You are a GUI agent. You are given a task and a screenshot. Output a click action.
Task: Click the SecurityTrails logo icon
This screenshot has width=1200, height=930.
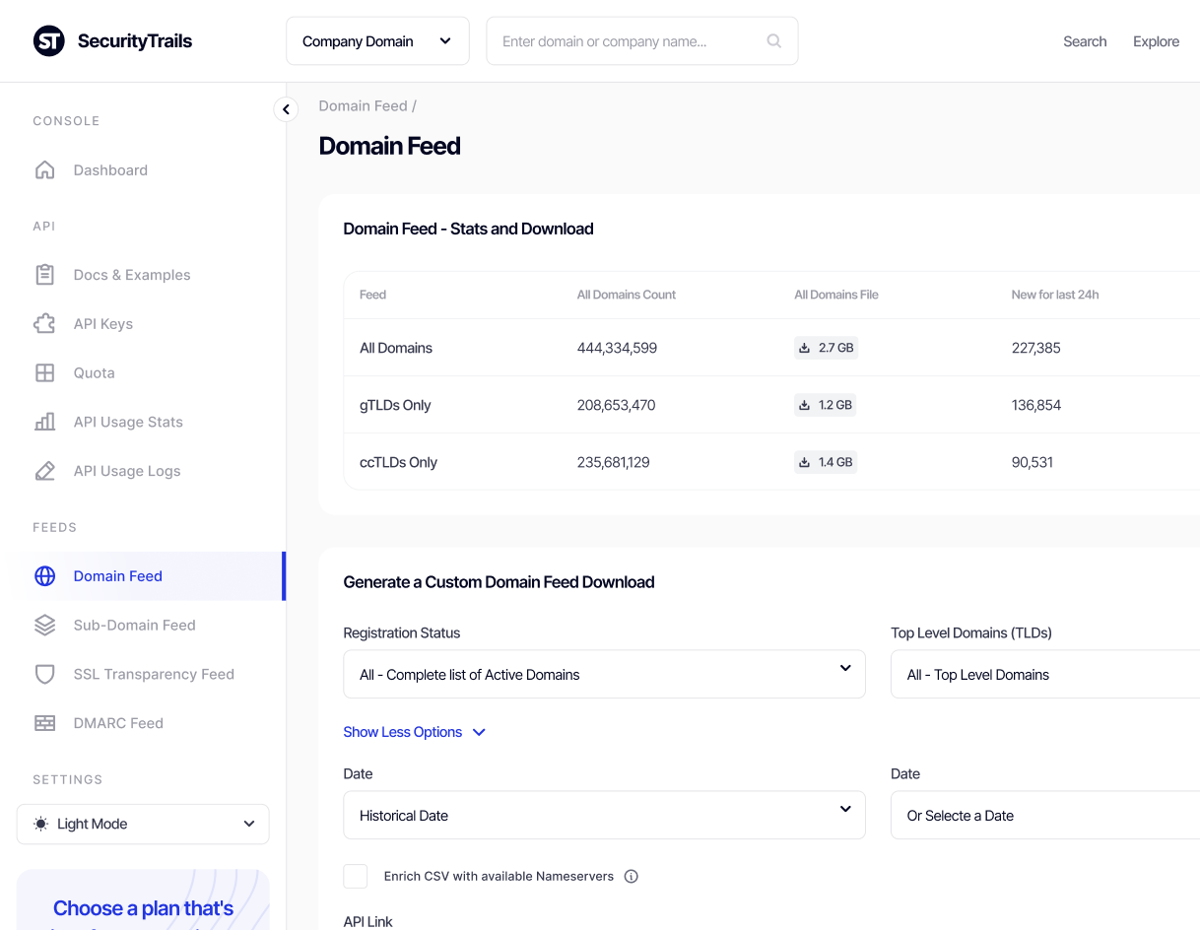[49, 41]
